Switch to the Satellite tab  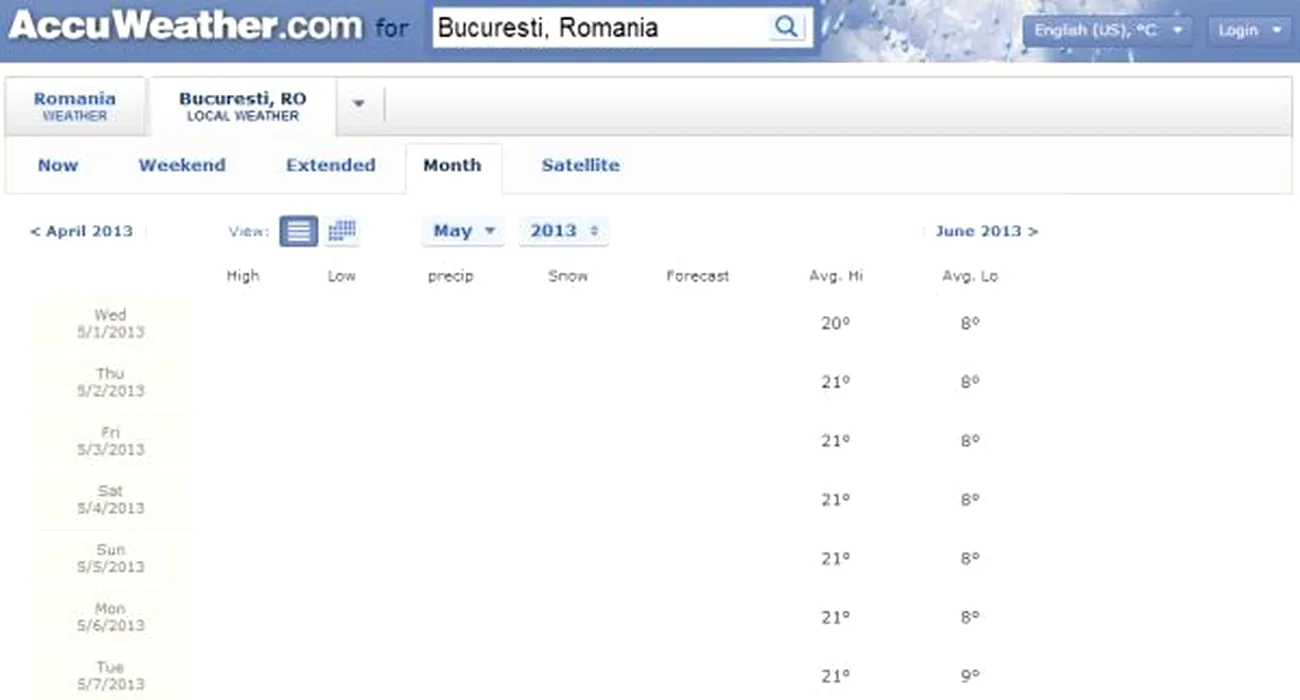point(580,166)
